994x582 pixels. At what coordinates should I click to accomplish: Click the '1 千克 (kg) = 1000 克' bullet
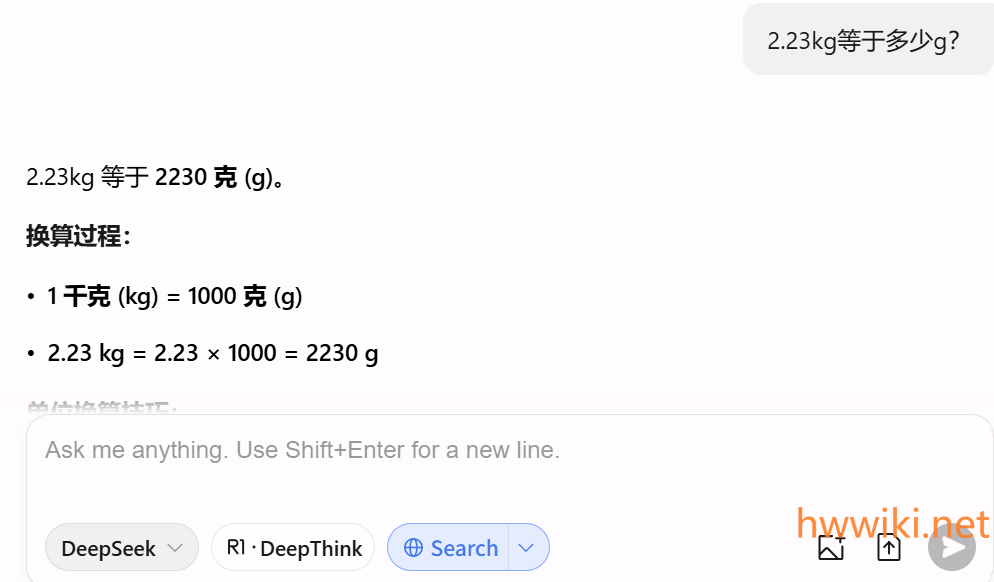coord(174,296)
